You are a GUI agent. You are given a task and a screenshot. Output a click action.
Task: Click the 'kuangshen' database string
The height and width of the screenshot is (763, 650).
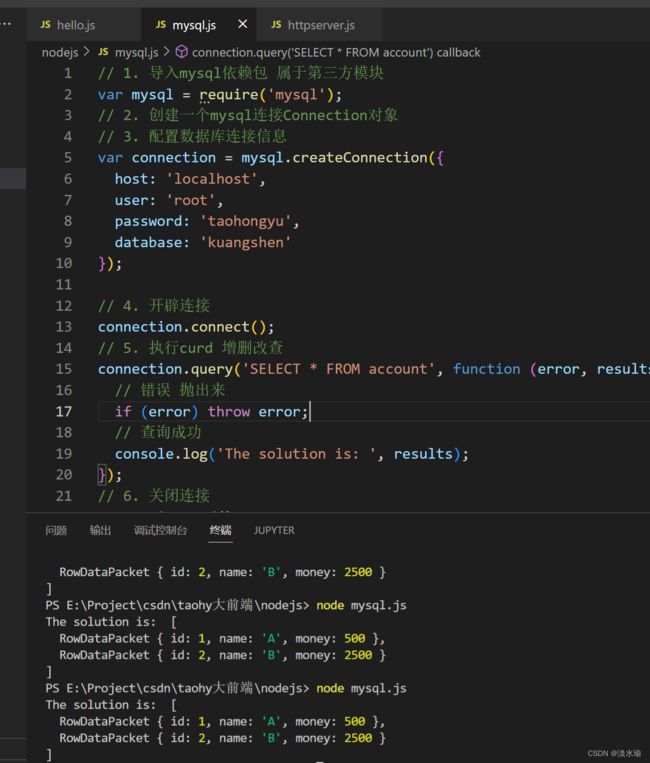[x=245, y=242]
